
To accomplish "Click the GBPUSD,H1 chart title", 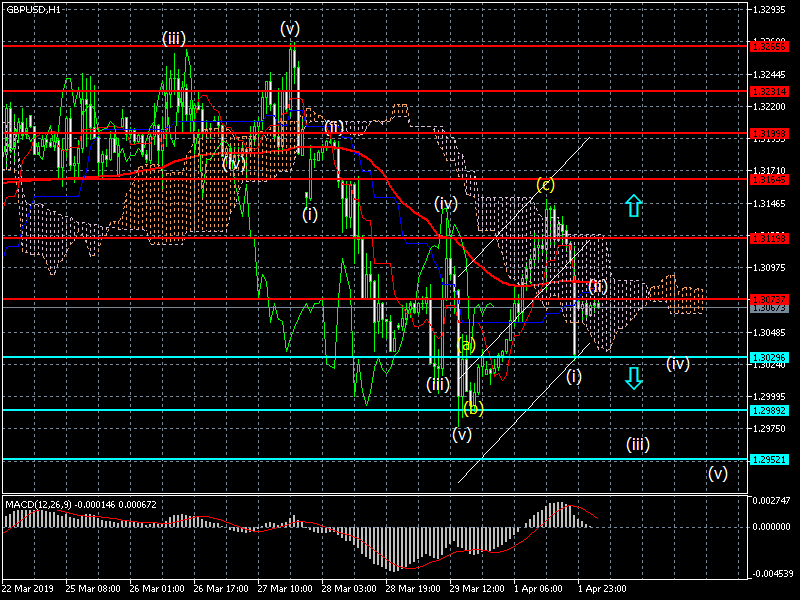I will [32, 9].
